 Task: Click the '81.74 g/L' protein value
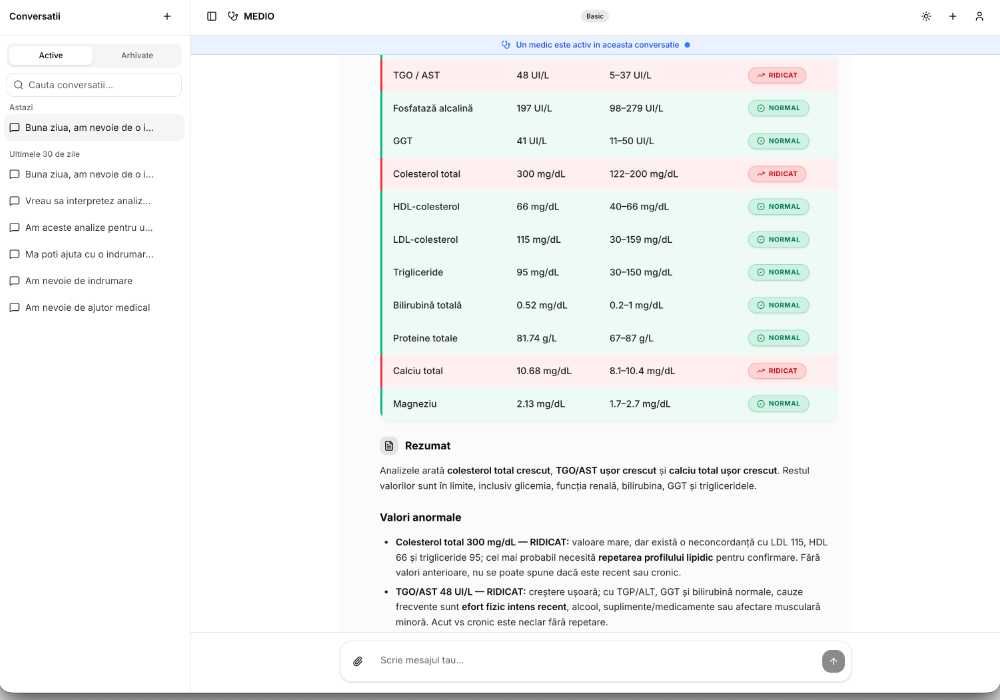point(536,339)
